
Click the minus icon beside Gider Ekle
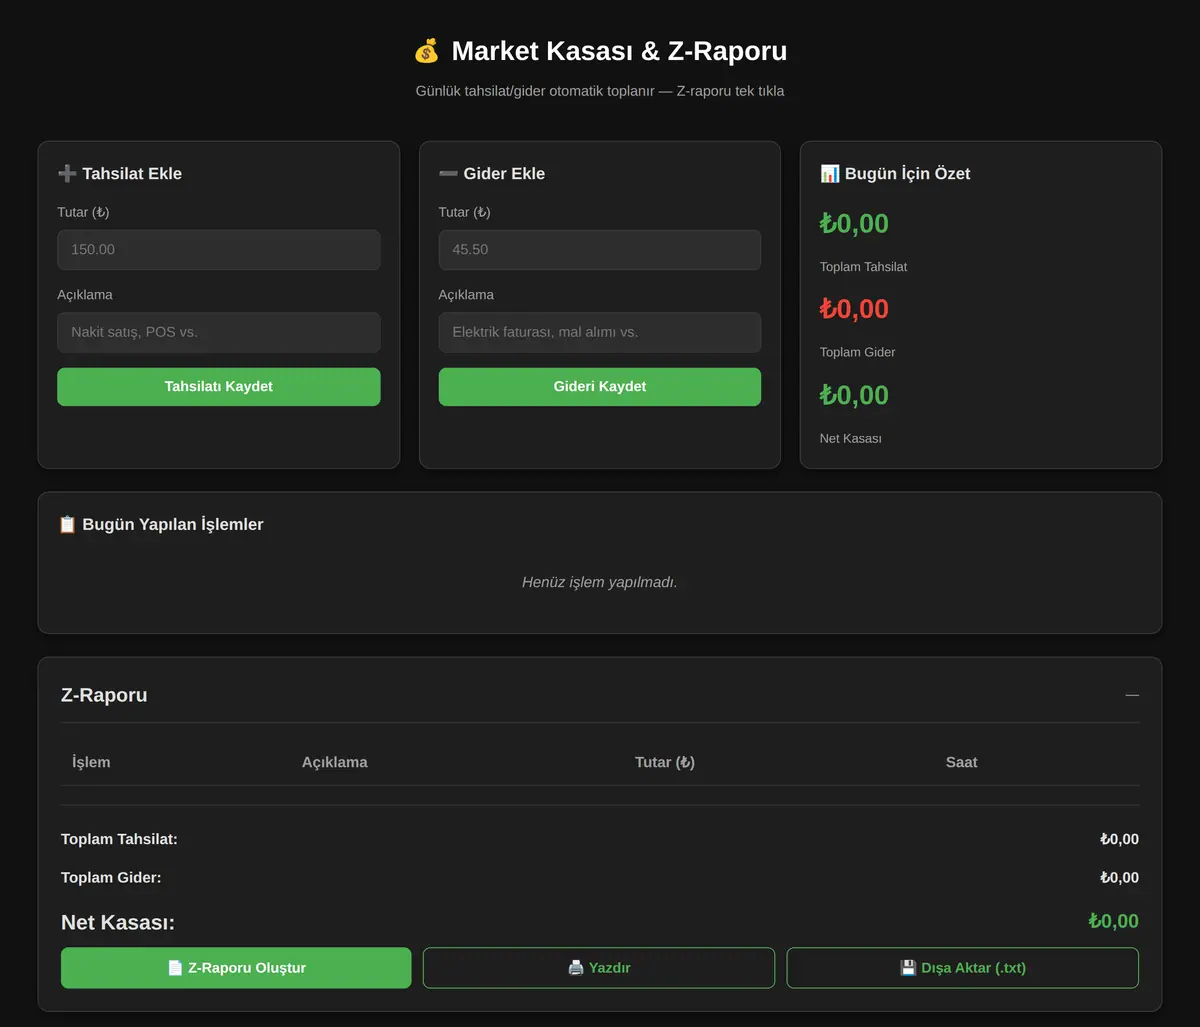pyautogui.click(x=448, y=174)
